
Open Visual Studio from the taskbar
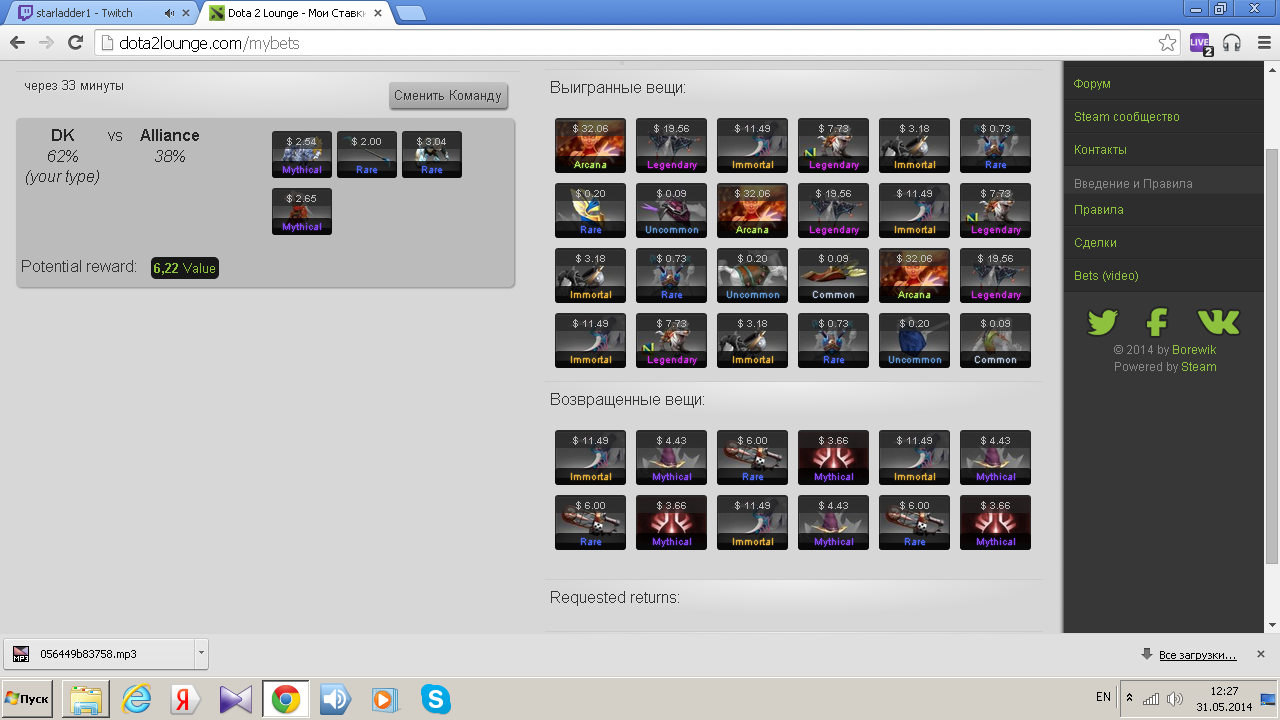236,698
